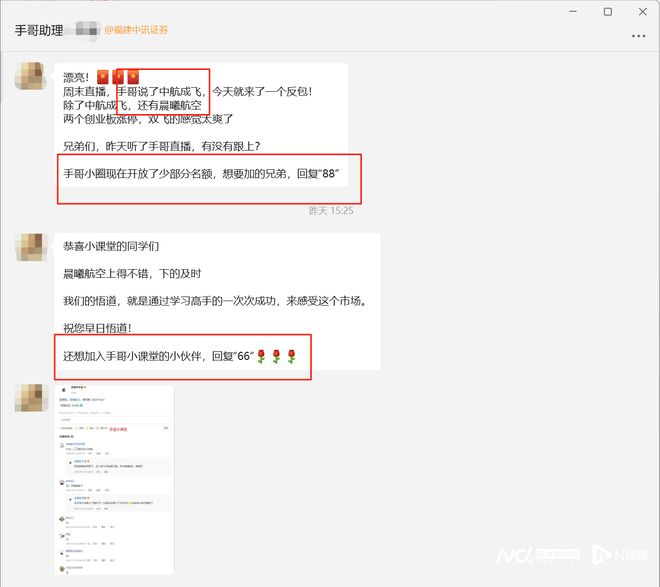The height and width of the screenshot is (587, 660).
Task: Click the 手哥助理 chat title
Action: [39, 30]
